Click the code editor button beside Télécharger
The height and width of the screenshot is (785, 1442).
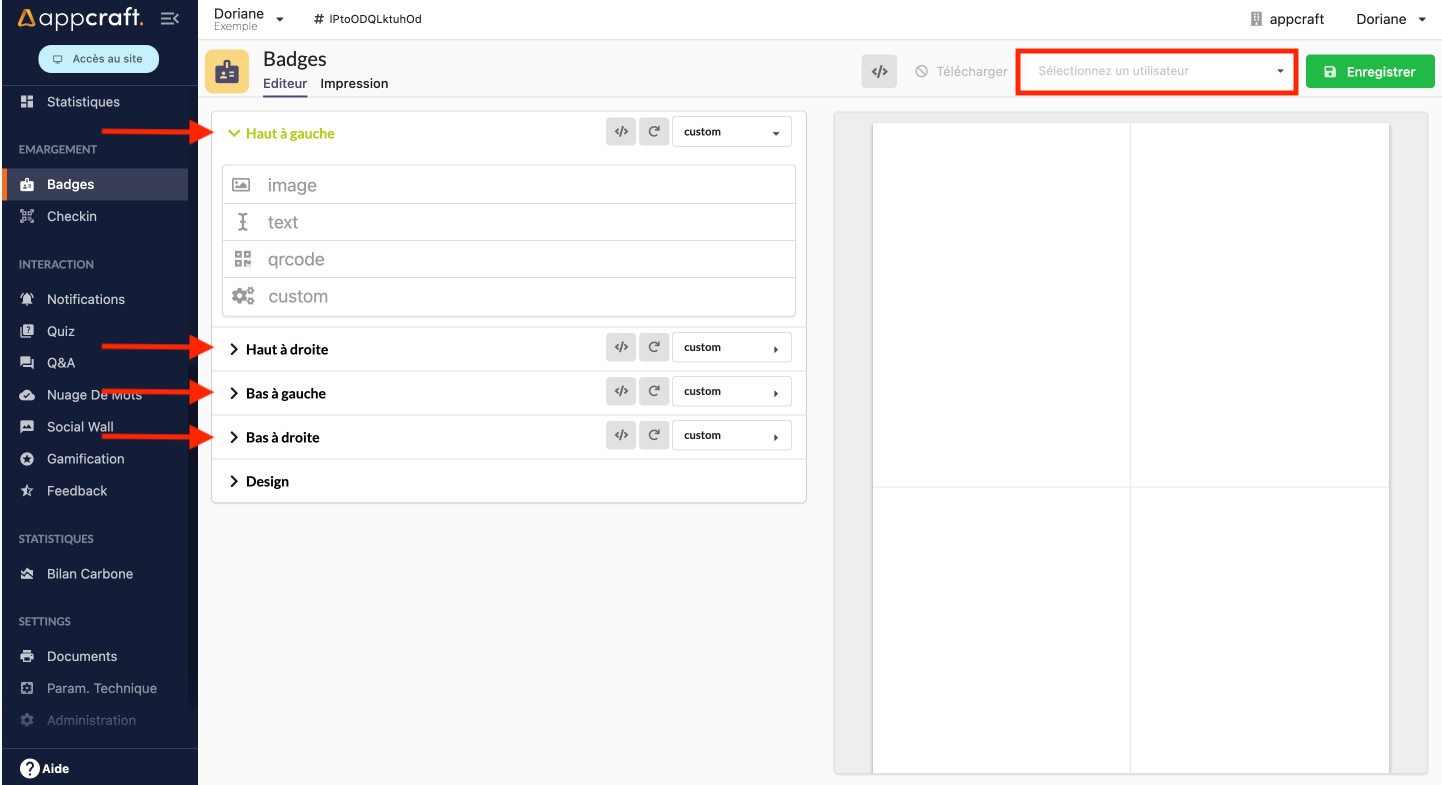[879, 71]
